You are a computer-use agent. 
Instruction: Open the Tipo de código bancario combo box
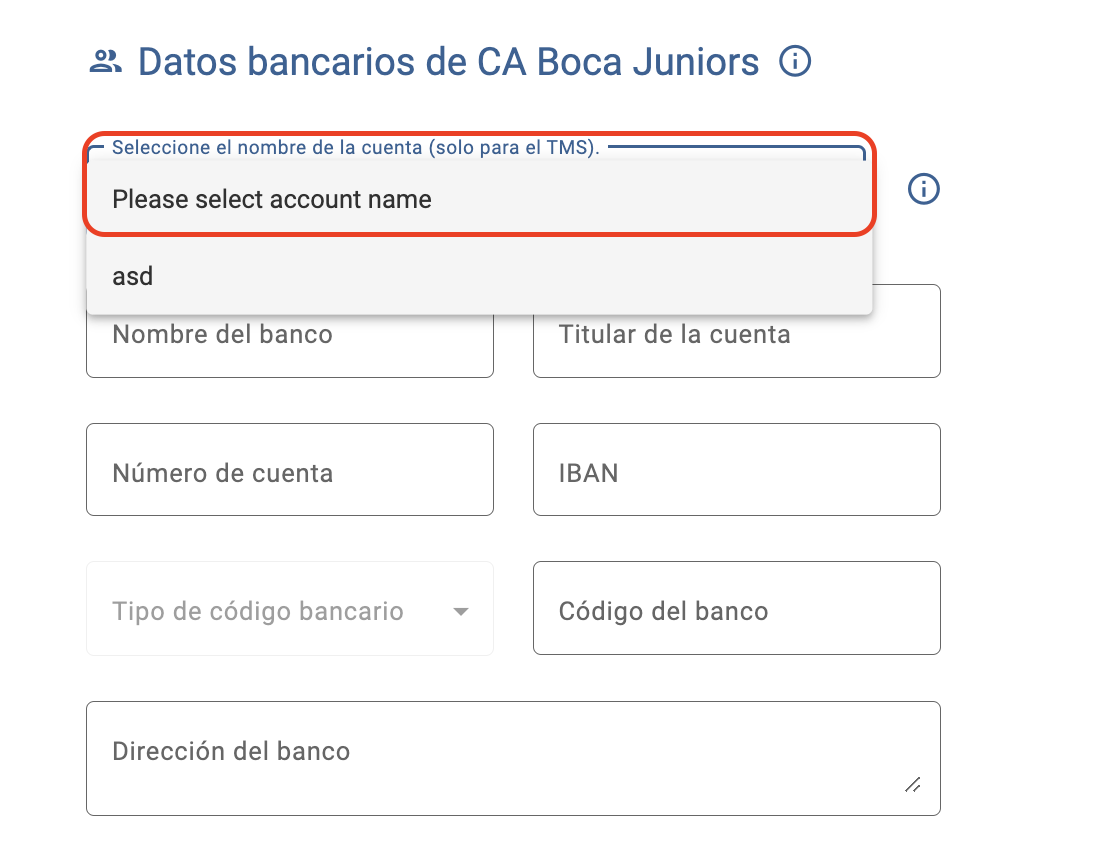coord(290,608)
